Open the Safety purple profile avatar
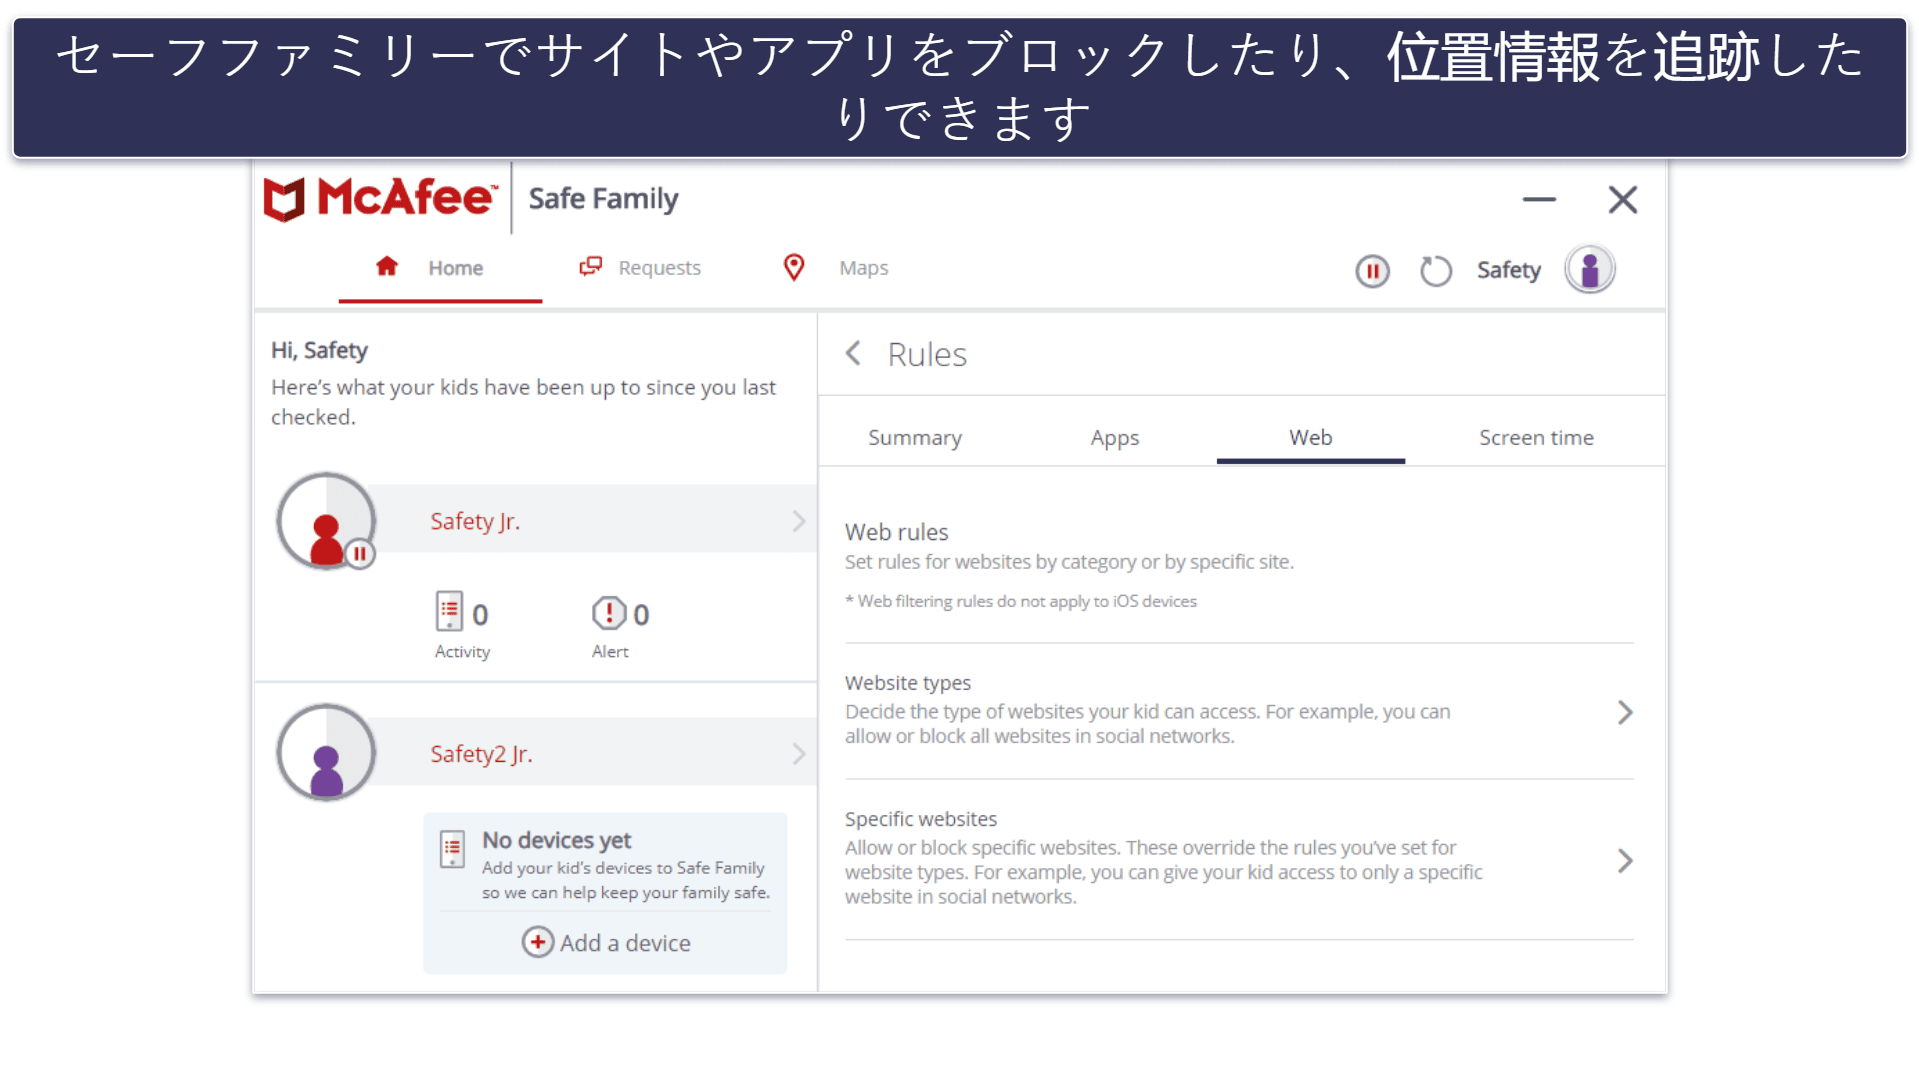 tap(1590, 270)
